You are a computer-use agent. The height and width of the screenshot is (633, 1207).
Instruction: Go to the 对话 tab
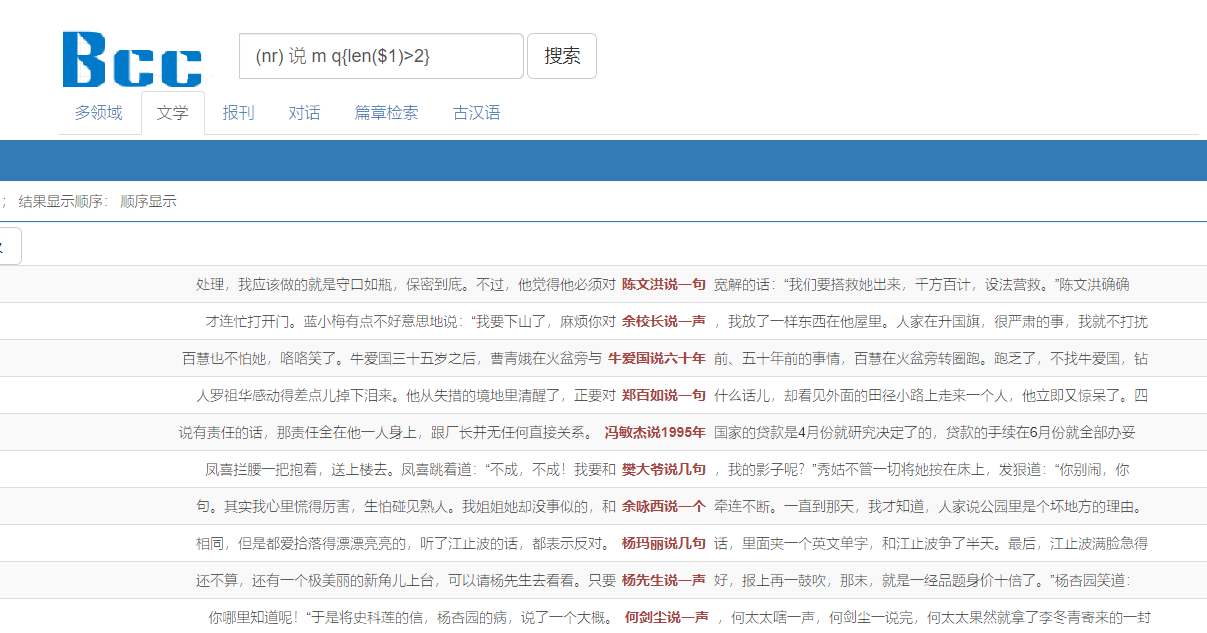(304, 113)
